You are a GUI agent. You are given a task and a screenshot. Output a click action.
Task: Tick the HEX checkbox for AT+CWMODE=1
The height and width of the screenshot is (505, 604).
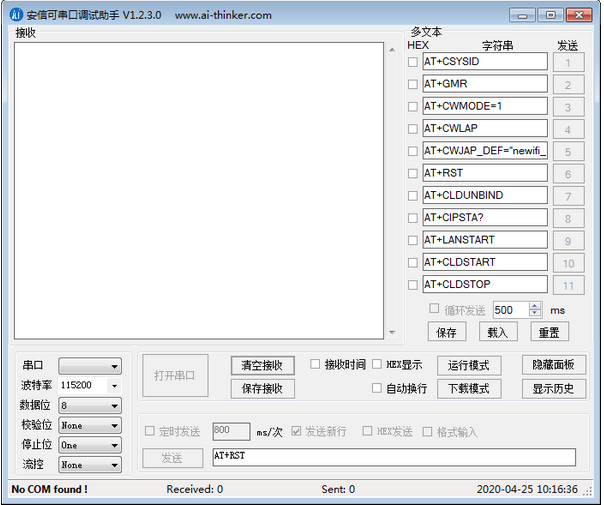coord(413,107)
